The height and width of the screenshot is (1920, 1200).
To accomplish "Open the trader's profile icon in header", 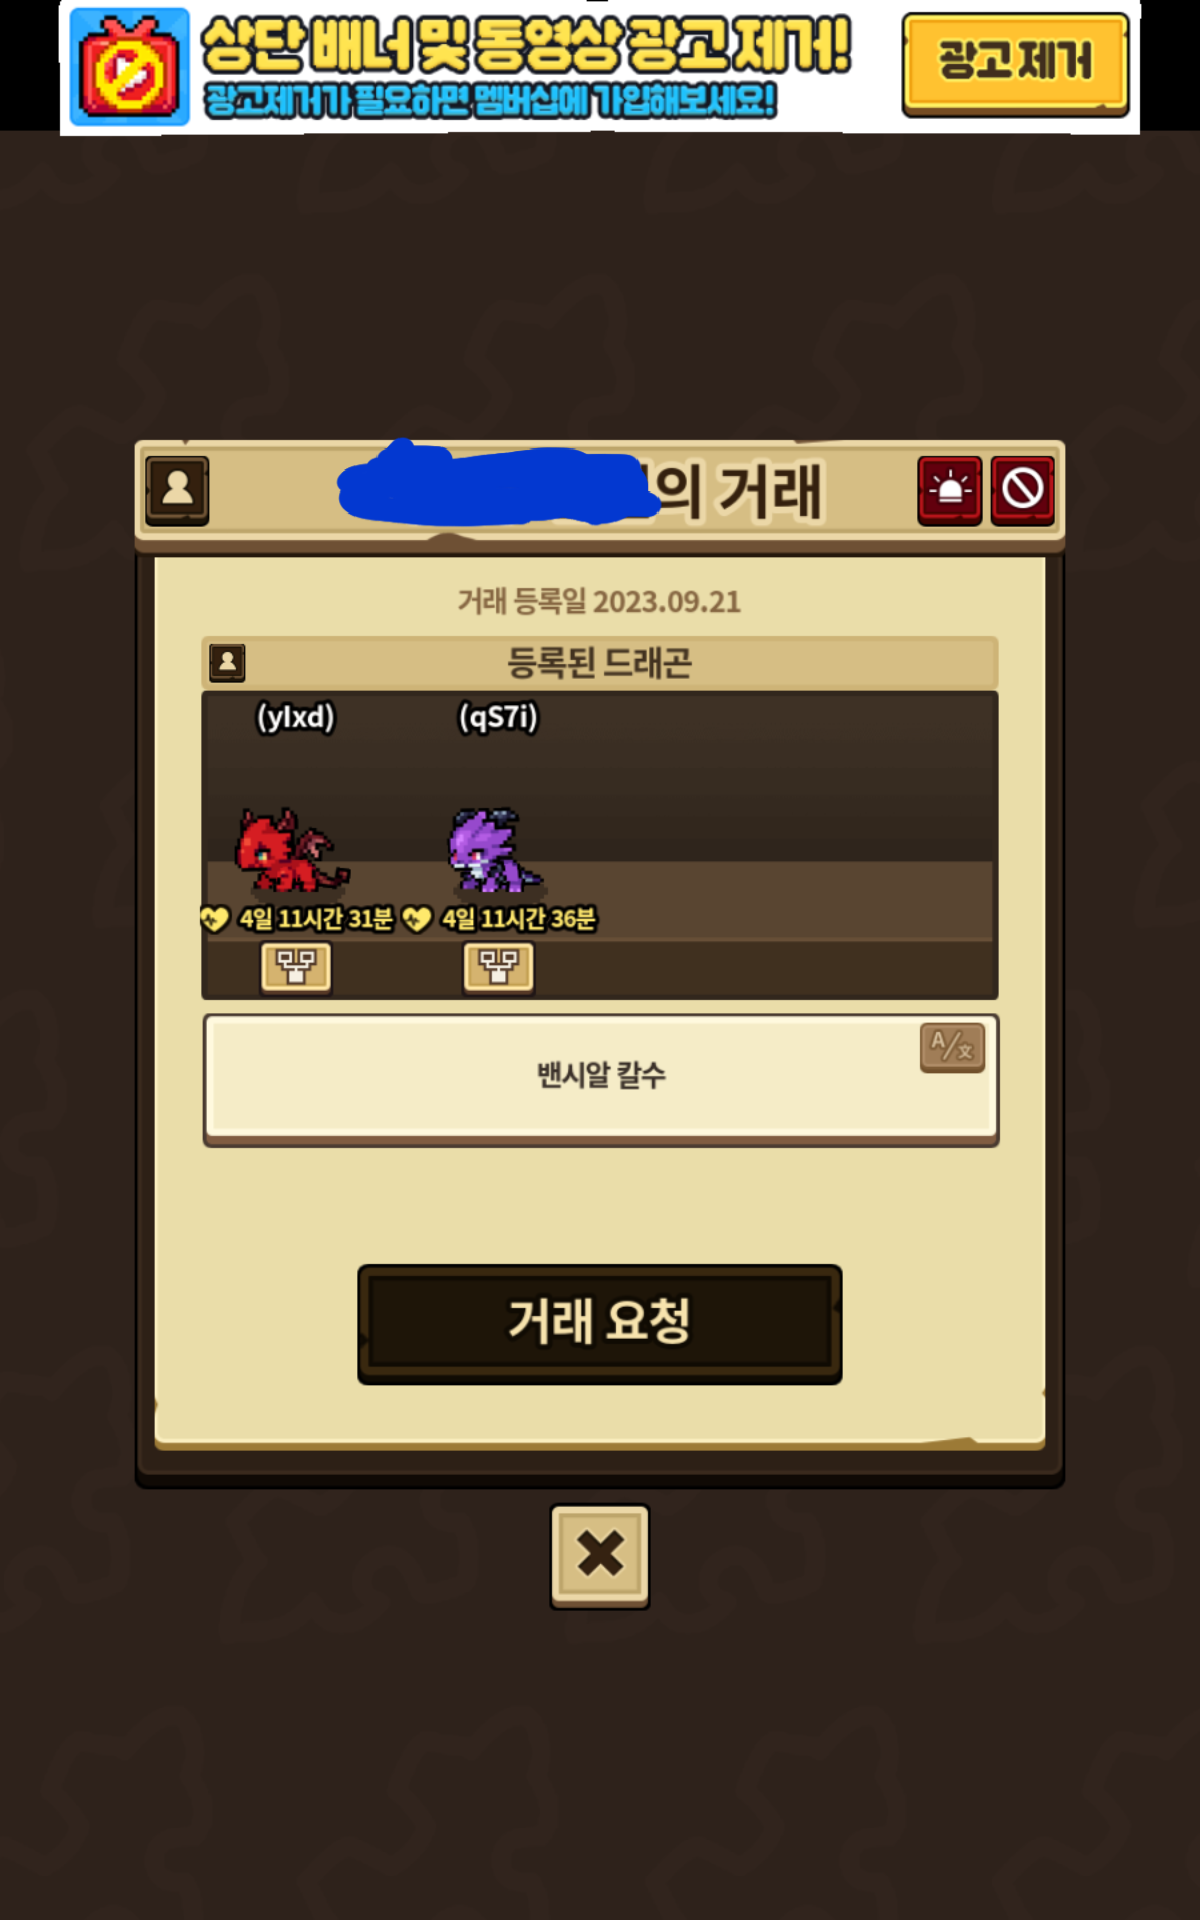I will (177, 490).
